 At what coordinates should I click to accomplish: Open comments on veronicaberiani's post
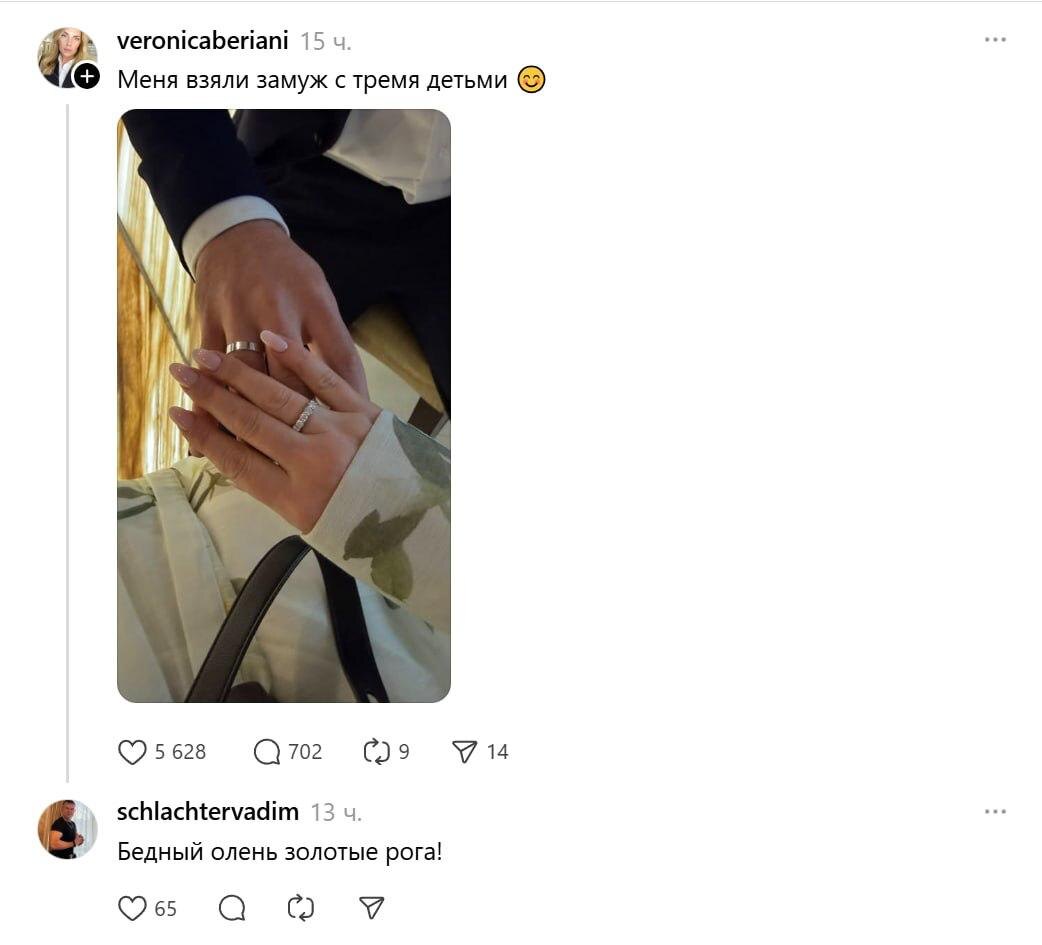pyautogui.click(x=267, y=752)
